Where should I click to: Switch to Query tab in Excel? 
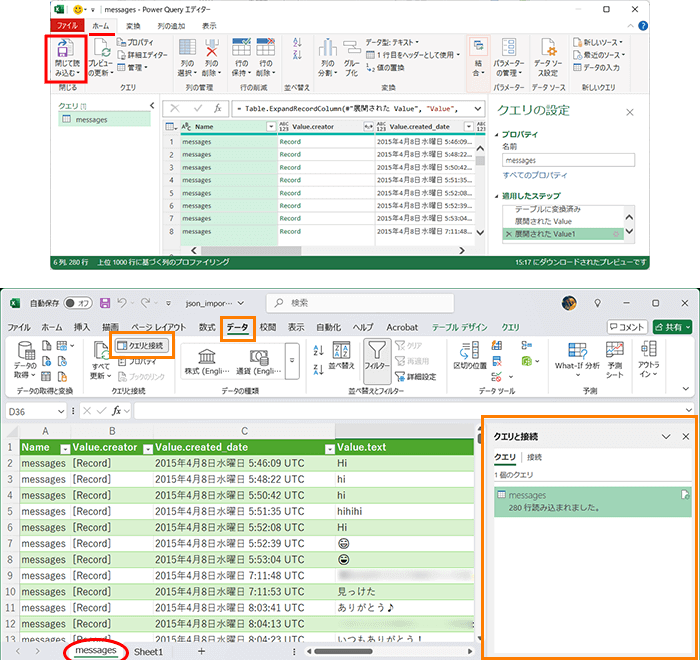(x=510, y=327)
